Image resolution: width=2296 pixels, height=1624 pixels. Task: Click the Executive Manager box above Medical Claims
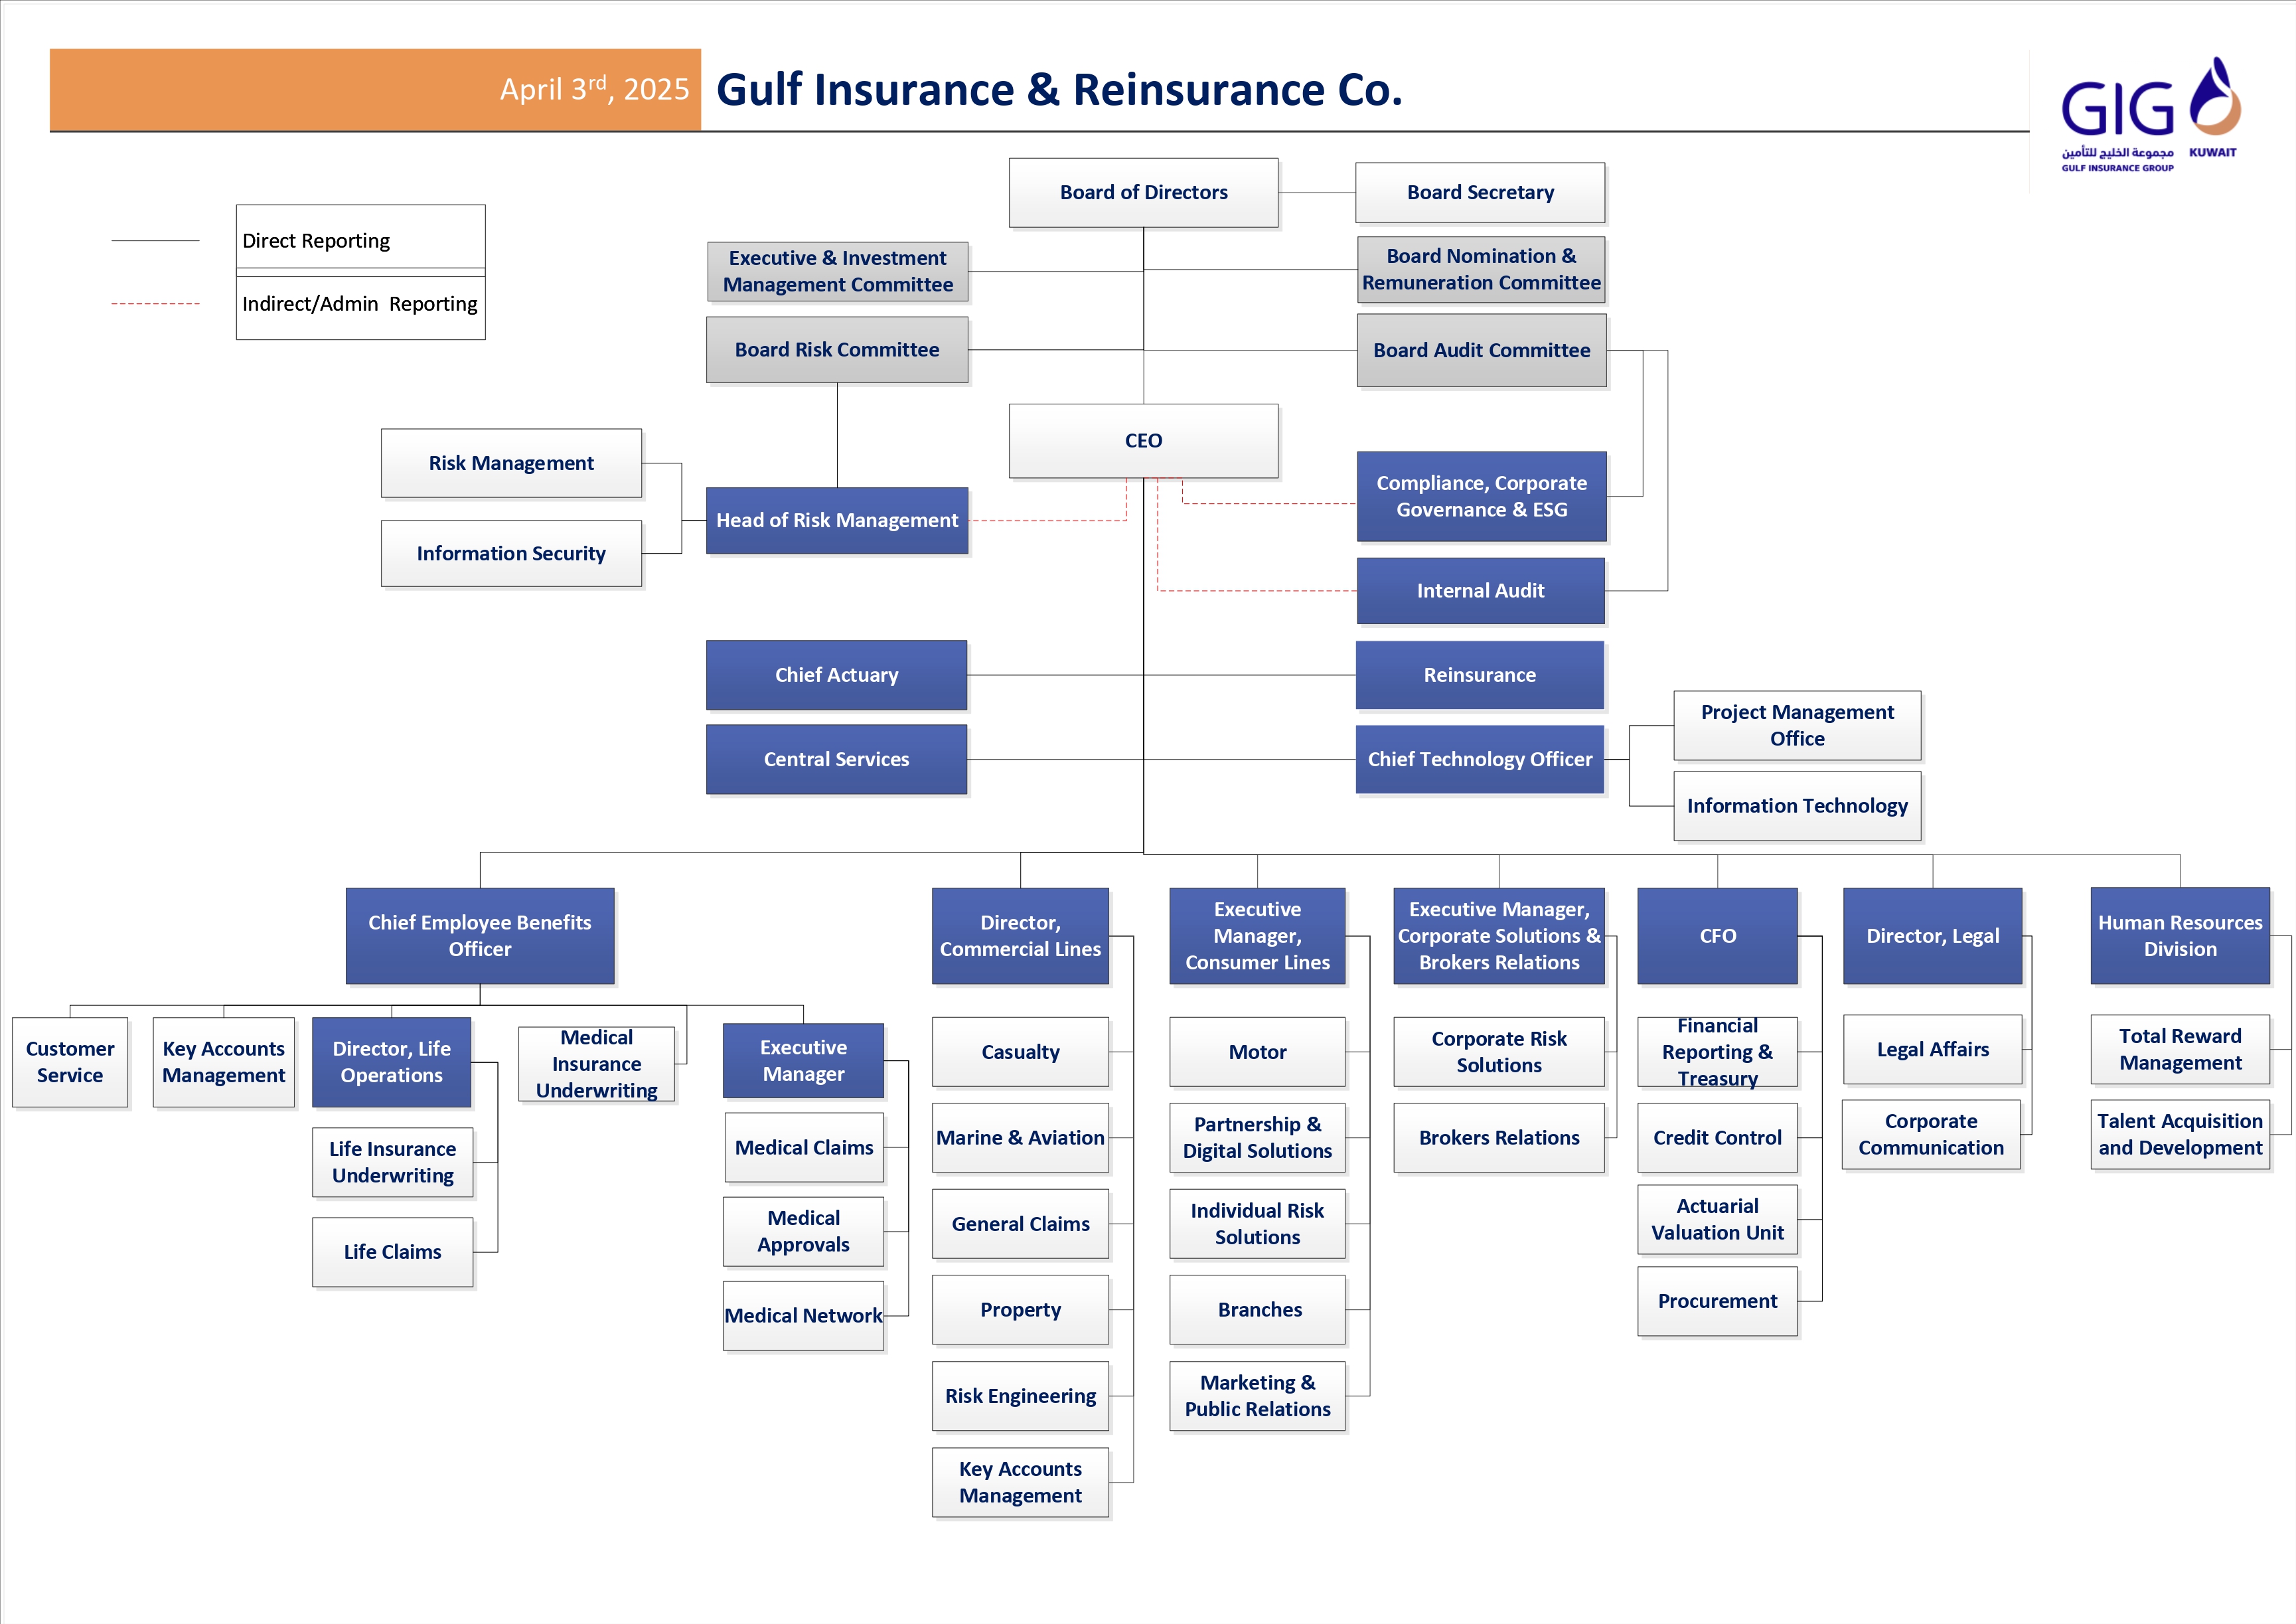click(803, 1060)
